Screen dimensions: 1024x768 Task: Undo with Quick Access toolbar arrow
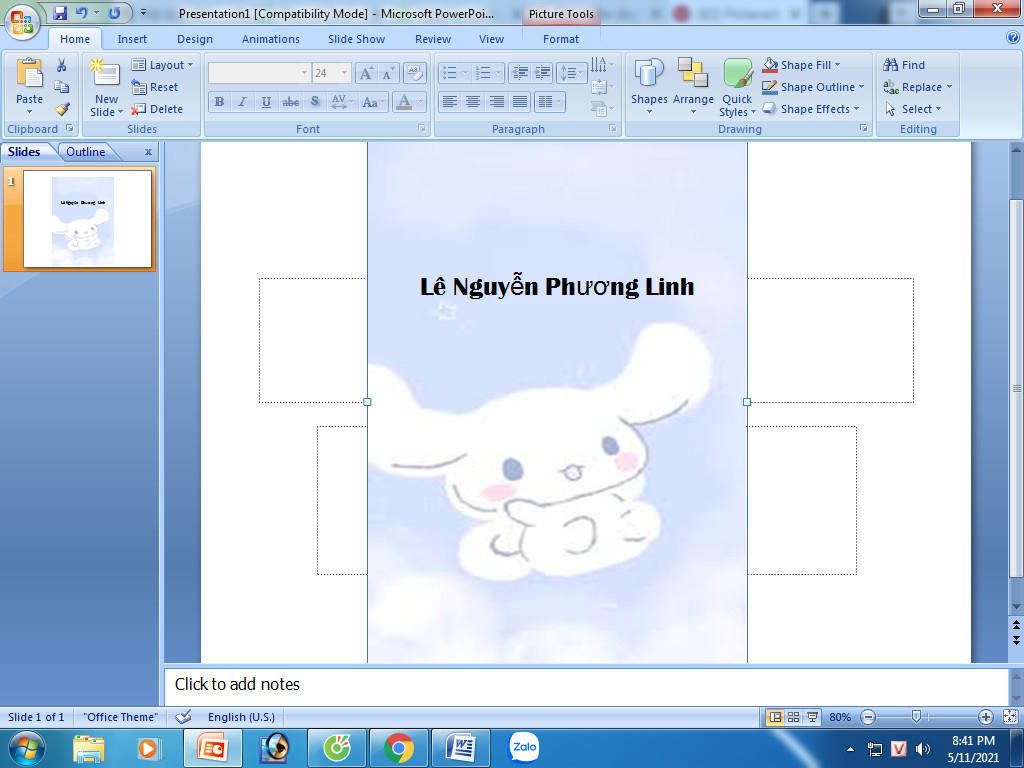81,12
